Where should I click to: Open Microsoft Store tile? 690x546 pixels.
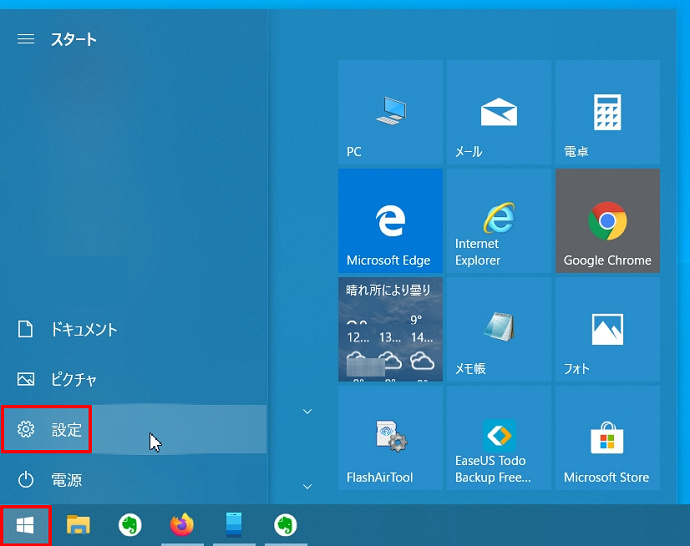click(x=607, y=438)
